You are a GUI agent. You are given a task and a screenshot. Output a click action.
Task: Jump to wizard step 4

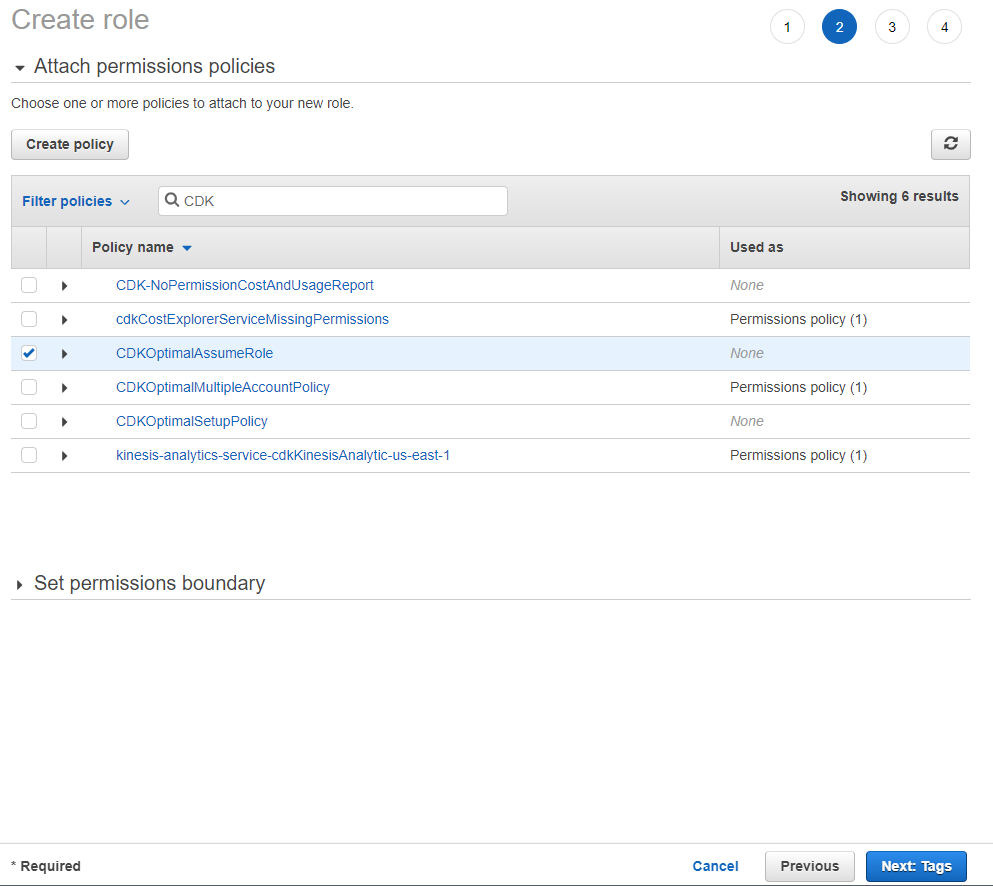click(x=944, y=27)
